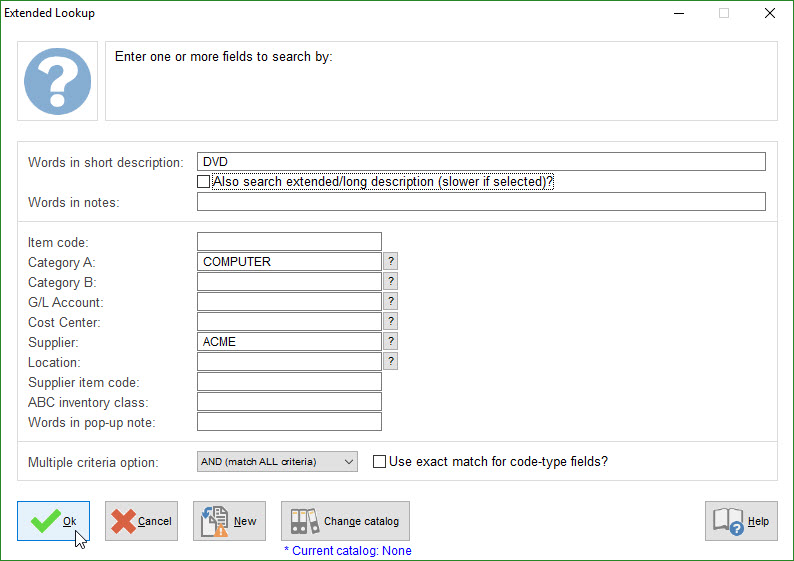Toggle exact match for code-type fields
The width and height of the screenshot is (794, 561).
[x=379, y=461]
